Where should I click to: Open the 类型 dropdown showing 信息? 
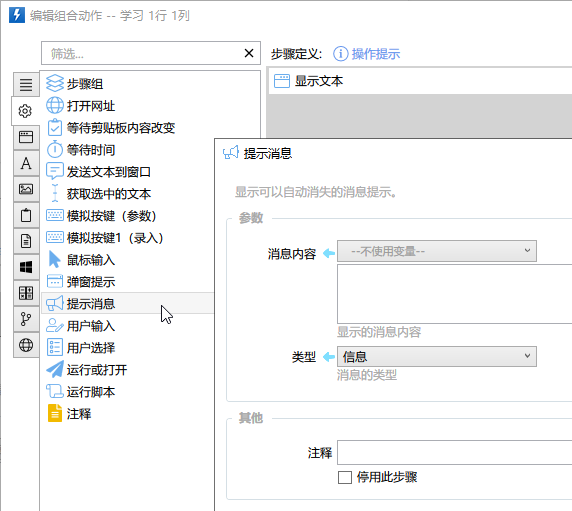pyautogui.click(x=437, y=356)
